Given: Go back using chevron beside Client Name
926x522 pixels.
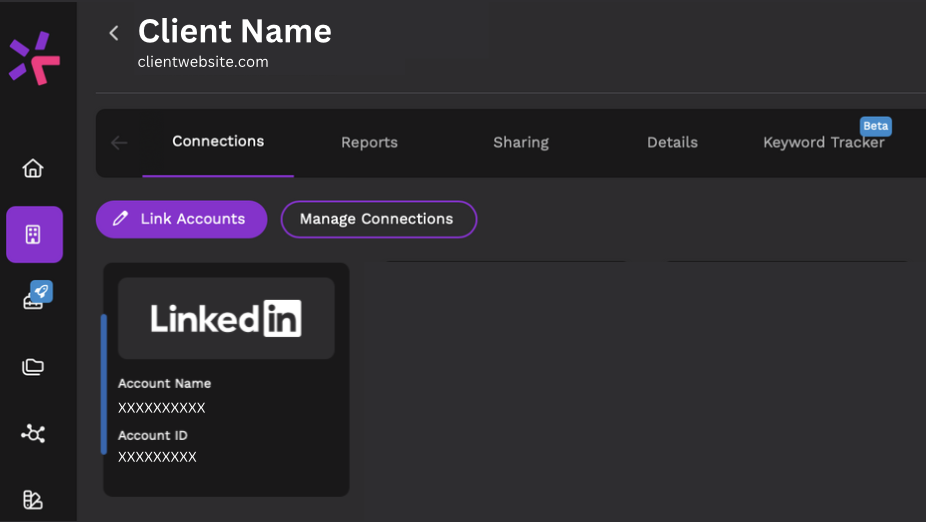Looking at the screenshot, I should (x=114, y=33).
